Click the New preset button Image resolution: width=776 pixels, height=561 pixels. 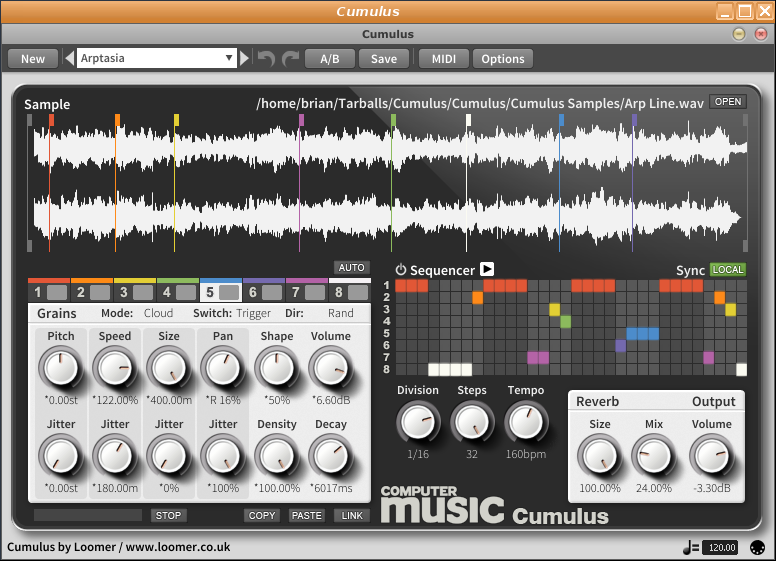click(33, 59)
